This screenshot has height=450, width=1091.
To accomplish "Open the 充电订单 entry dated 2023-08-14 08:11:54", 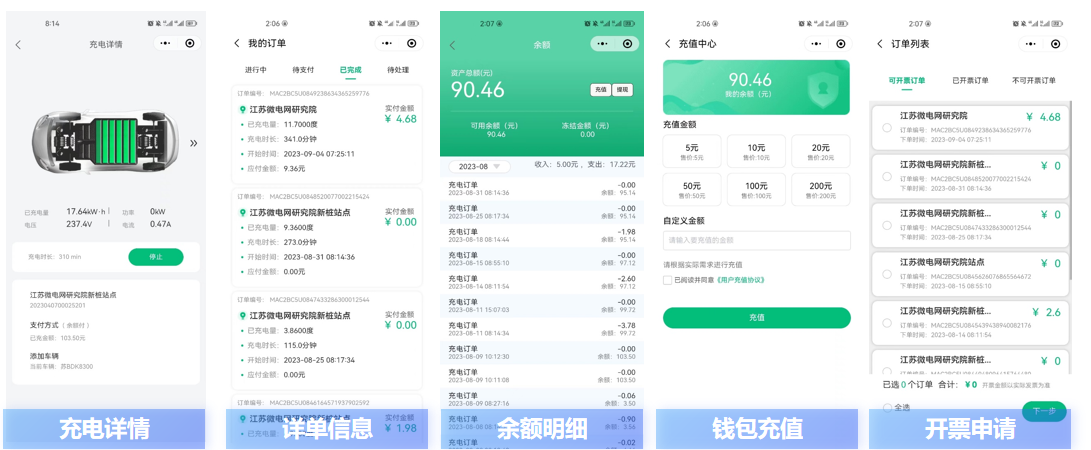I will click(542, 282).
